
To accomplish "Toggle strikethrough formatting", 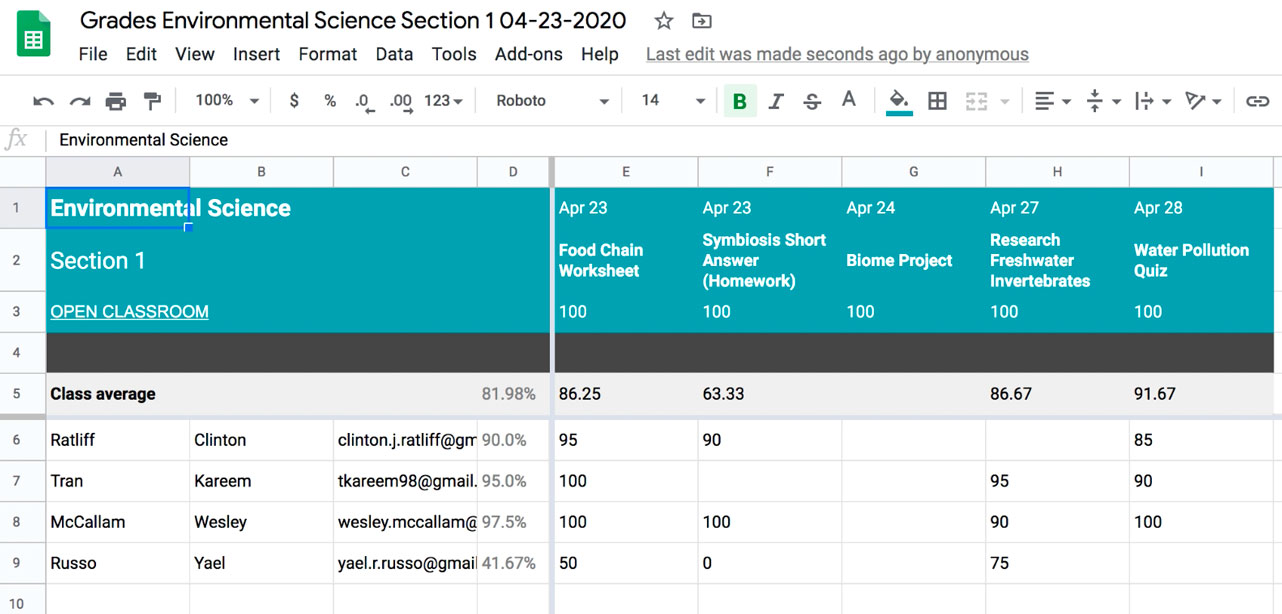I will (x=812, y=100).
